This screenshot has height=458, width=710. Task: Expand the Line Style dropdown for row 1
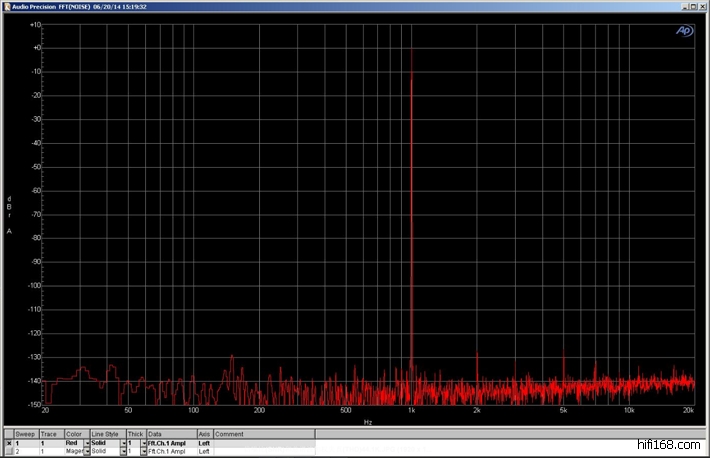122,443
